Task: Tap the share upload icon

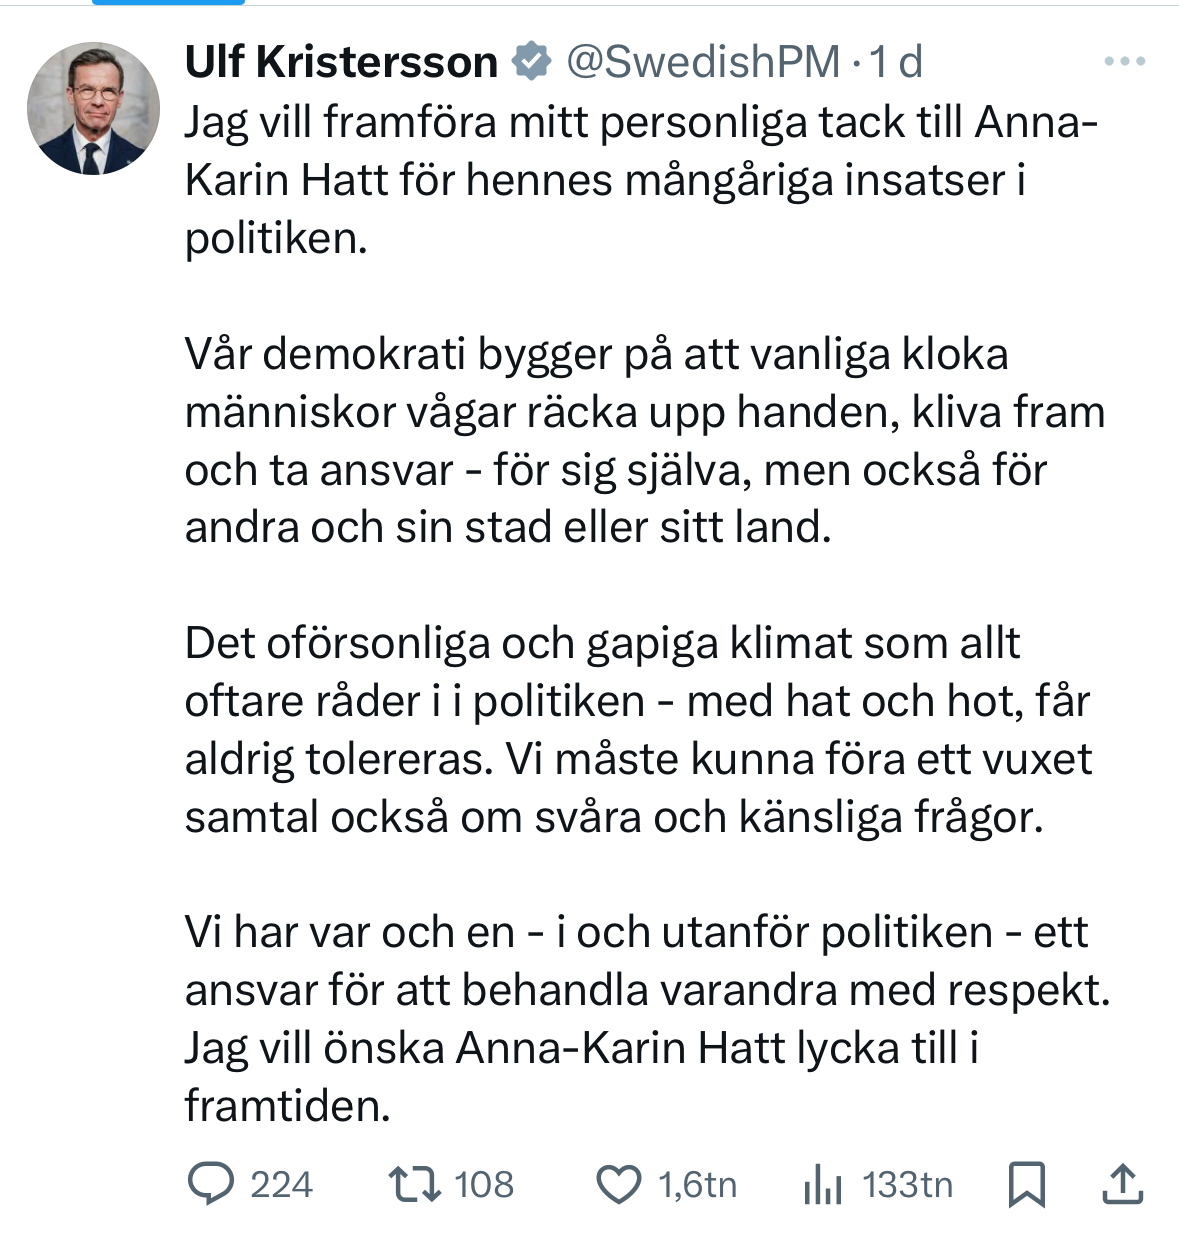Action: pos(1122,1185)
